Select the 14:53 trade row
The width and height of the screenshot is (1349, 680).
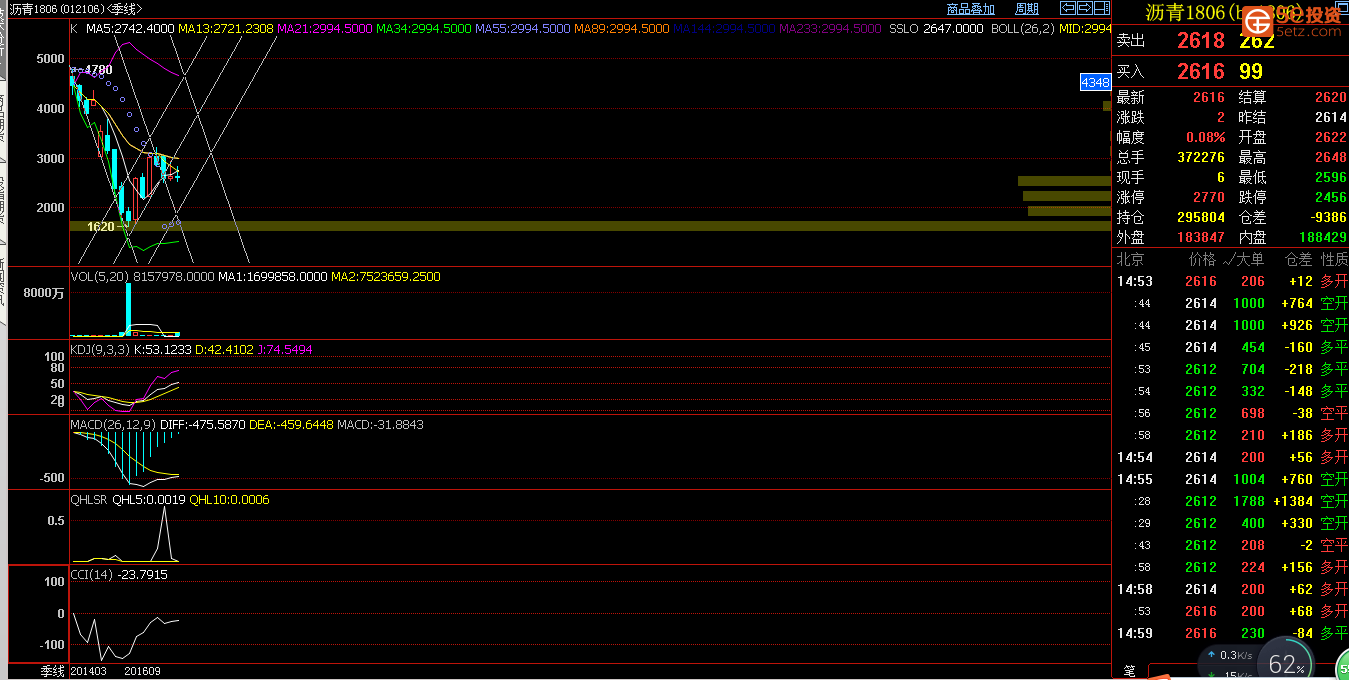1231,281
